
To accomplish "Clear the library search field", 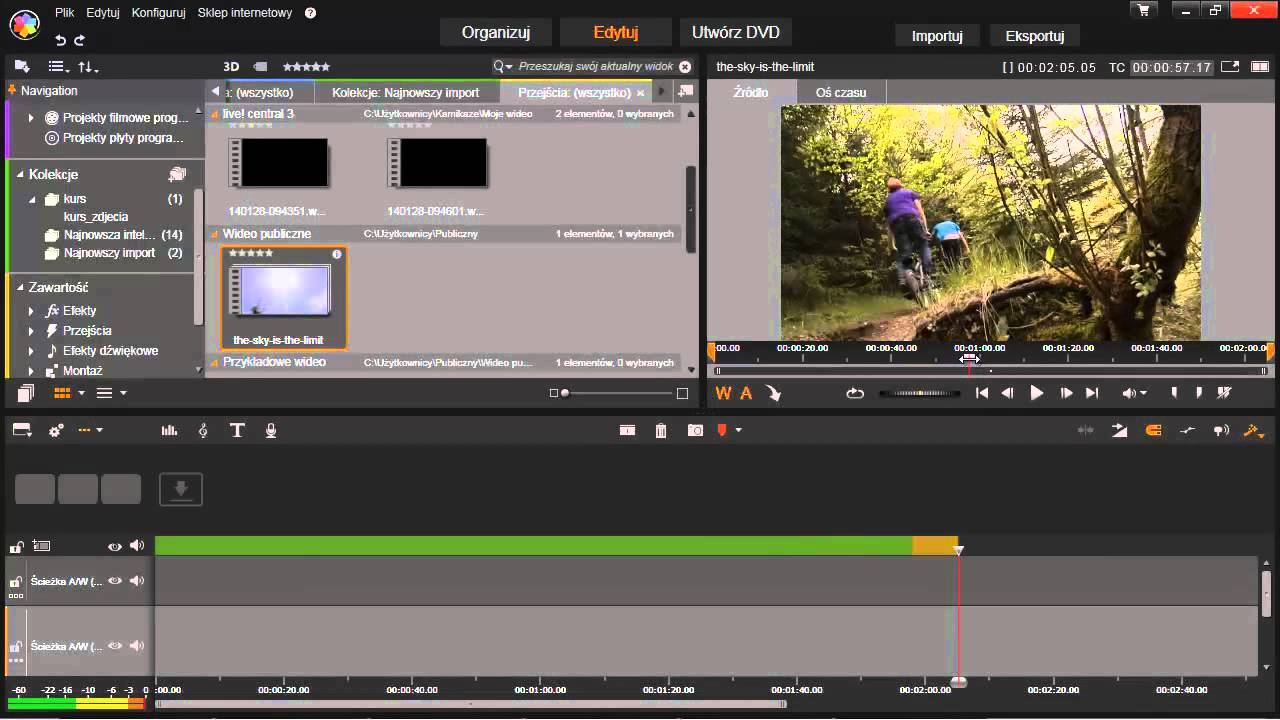I will point(685,66).
